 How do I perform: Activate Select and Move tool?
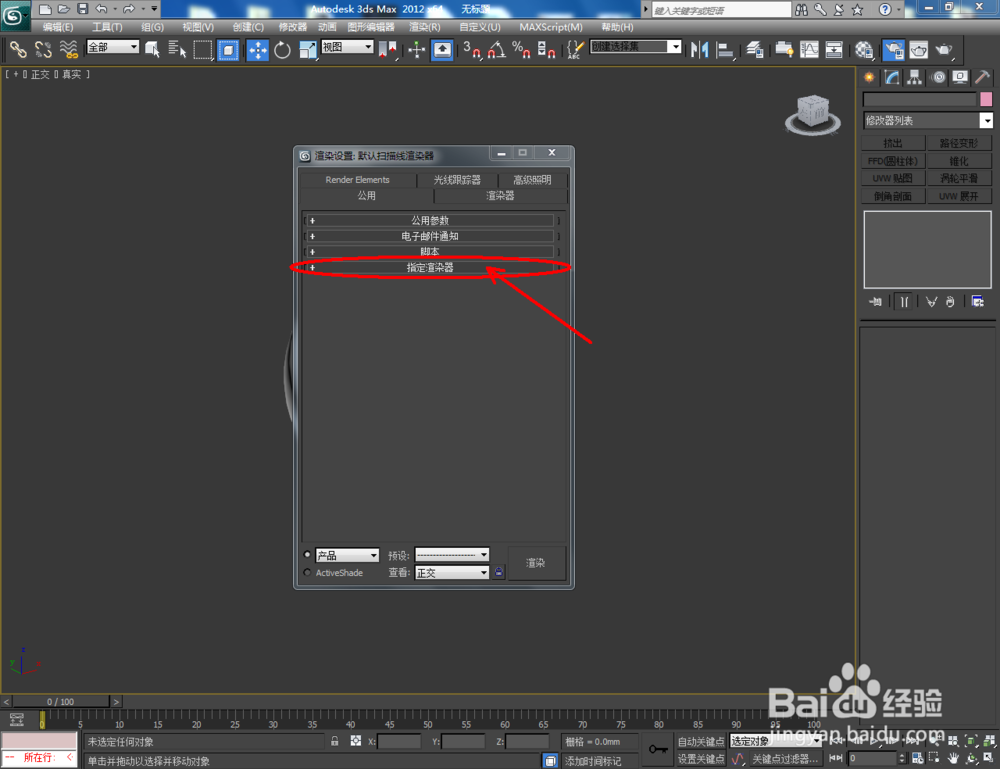258,49
